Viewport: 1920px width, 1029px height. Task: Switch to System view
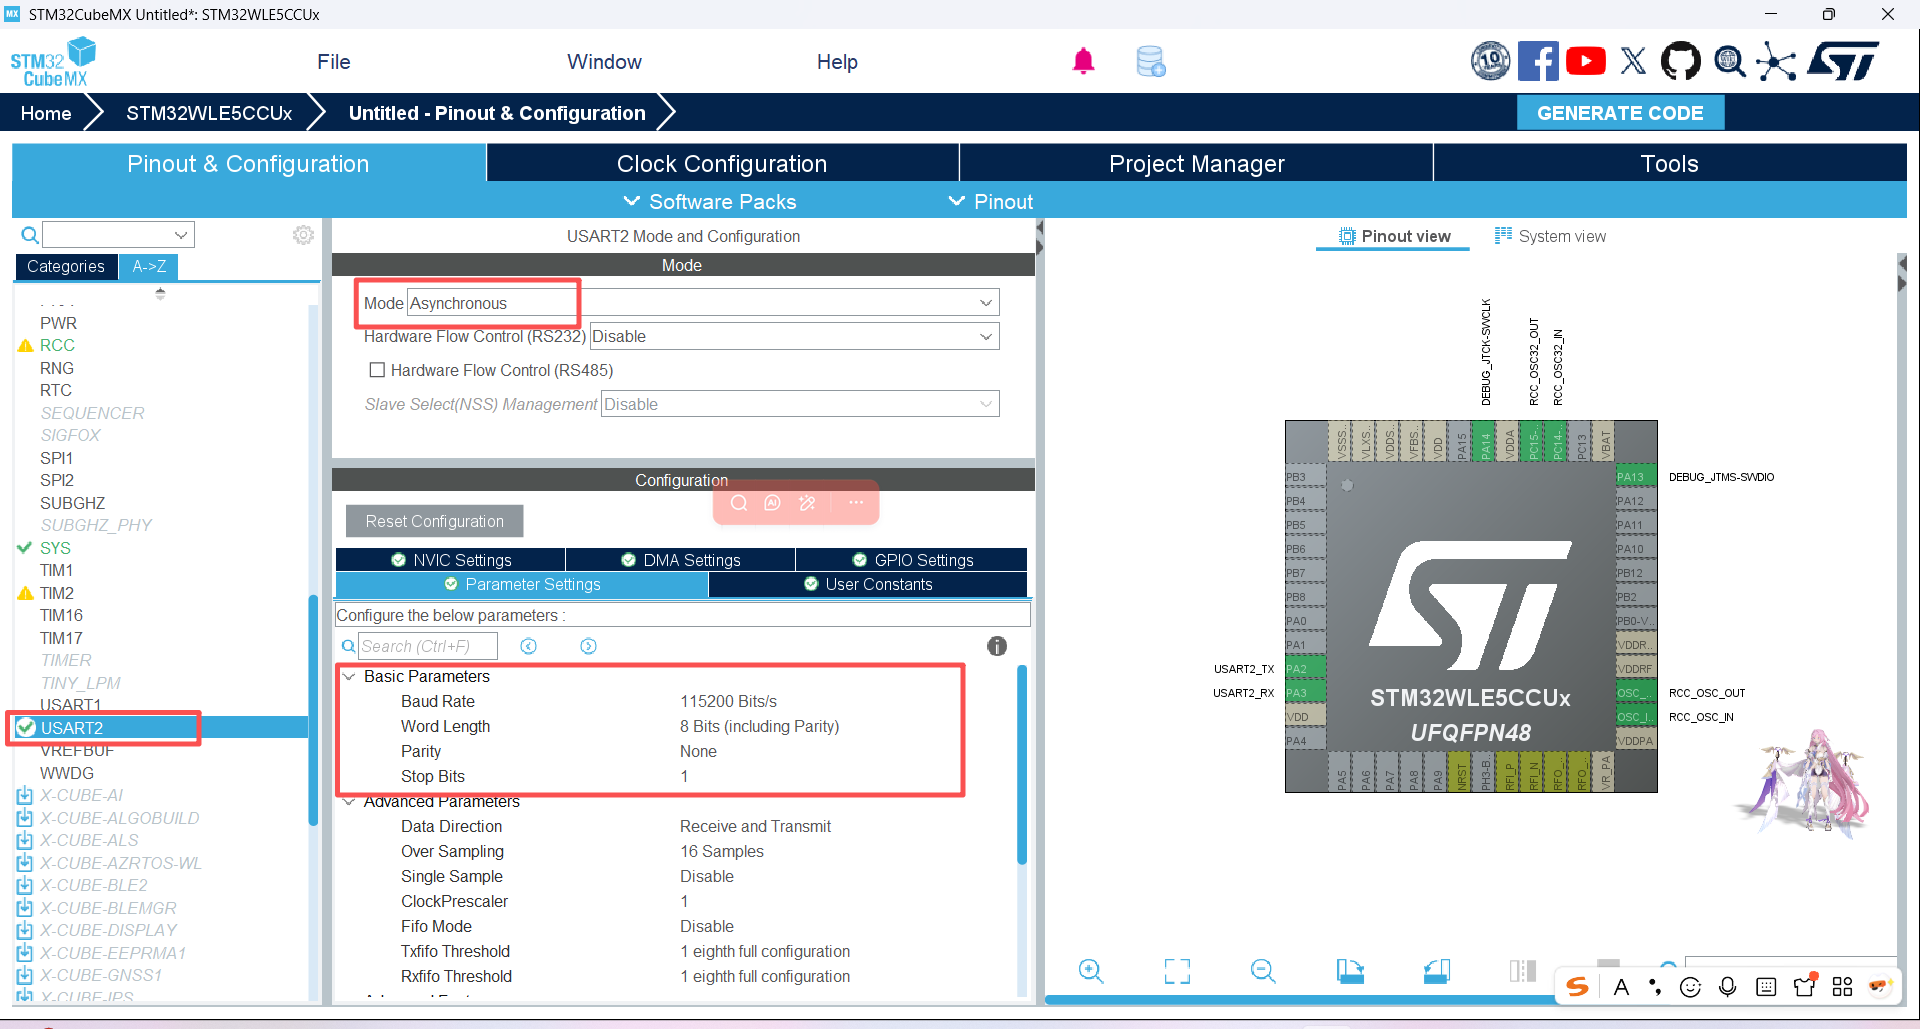tap(1550, 236)
